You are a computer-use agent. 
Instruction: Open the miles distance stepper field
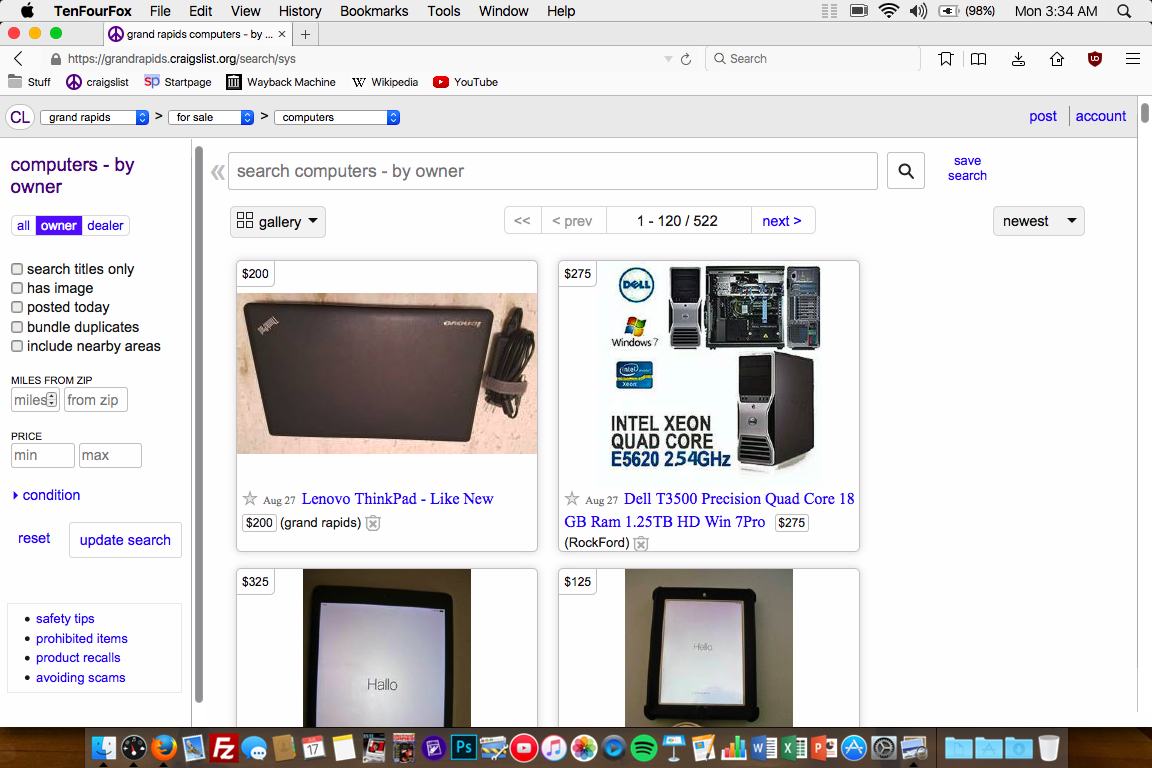point(35,400)
